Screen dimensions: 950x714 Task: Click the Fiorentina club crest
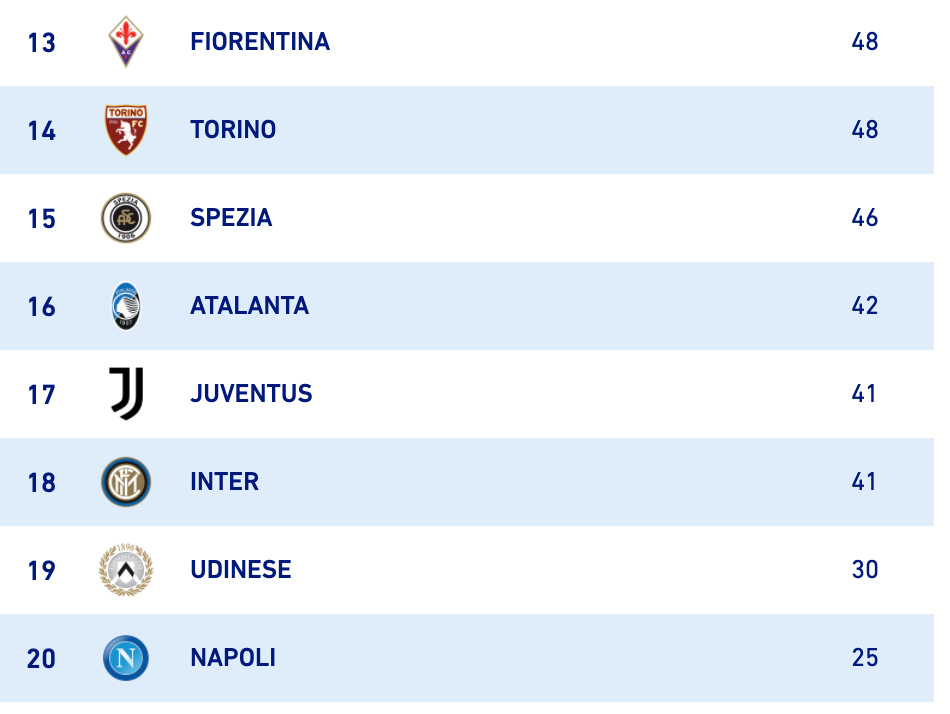(x=126, y=41)
